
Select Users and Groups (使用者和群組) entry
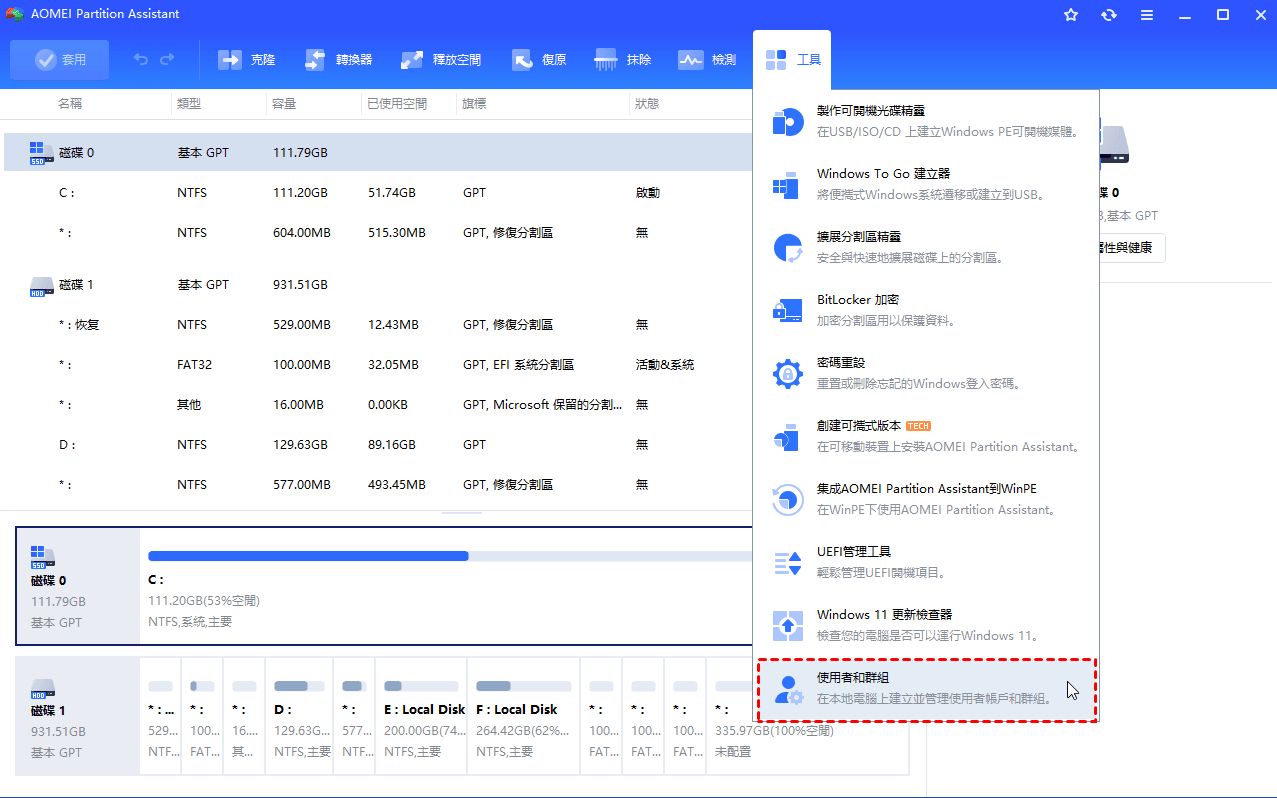coord(927,689)
